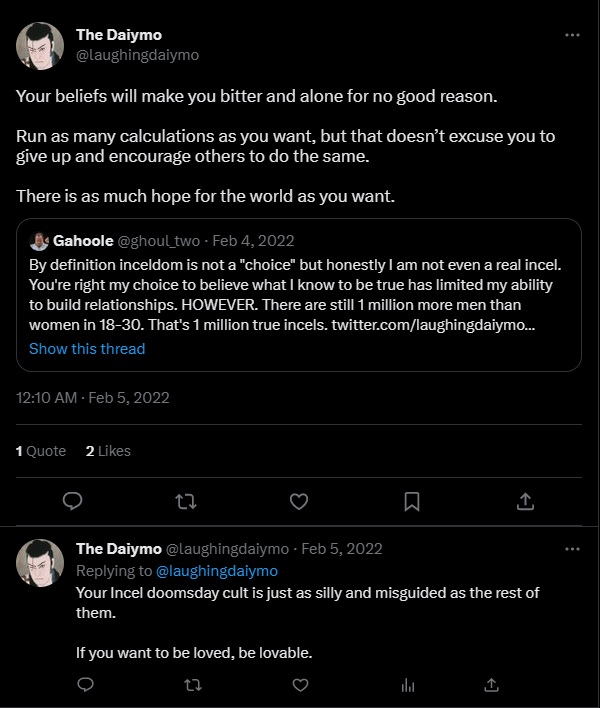View analytics of the reply tweet

click(407, 684)
